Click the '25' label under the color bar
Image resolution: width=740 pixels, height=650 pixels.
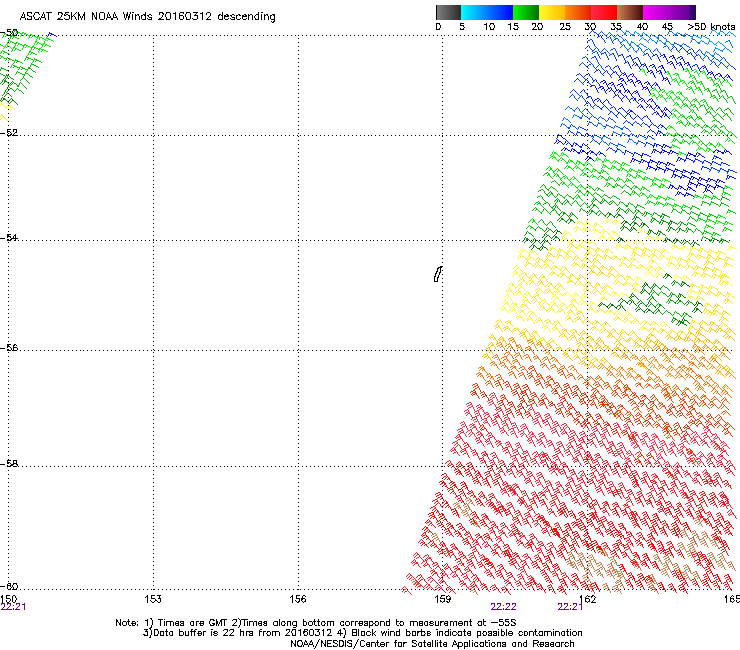click(565, 27)
